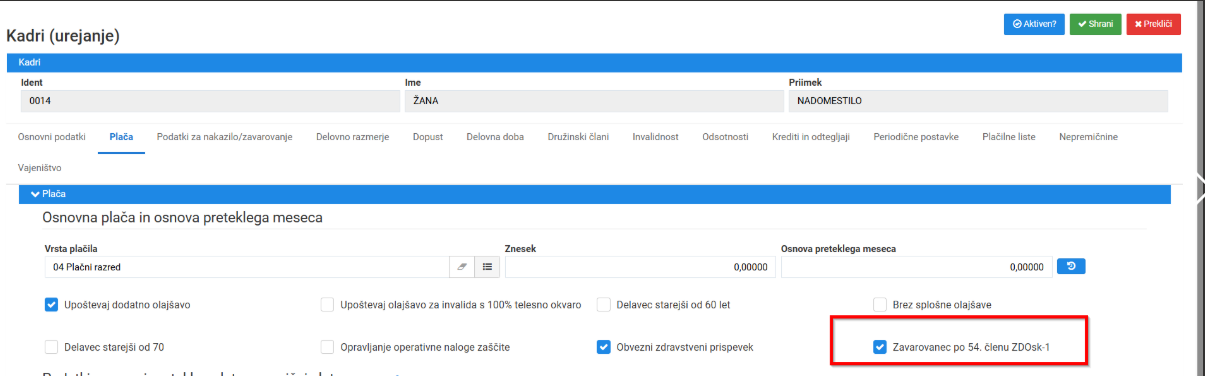Enable Brez splošne olajšave checkbox

pyautogui.click(x=880, y=305)
